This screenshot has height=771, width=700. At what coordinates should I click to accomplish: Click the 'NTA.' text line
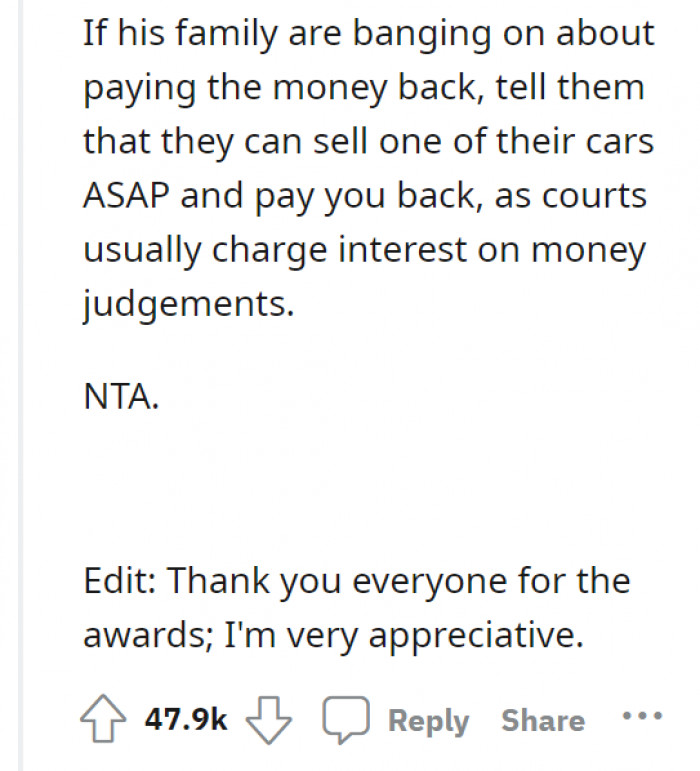(118, 399)
